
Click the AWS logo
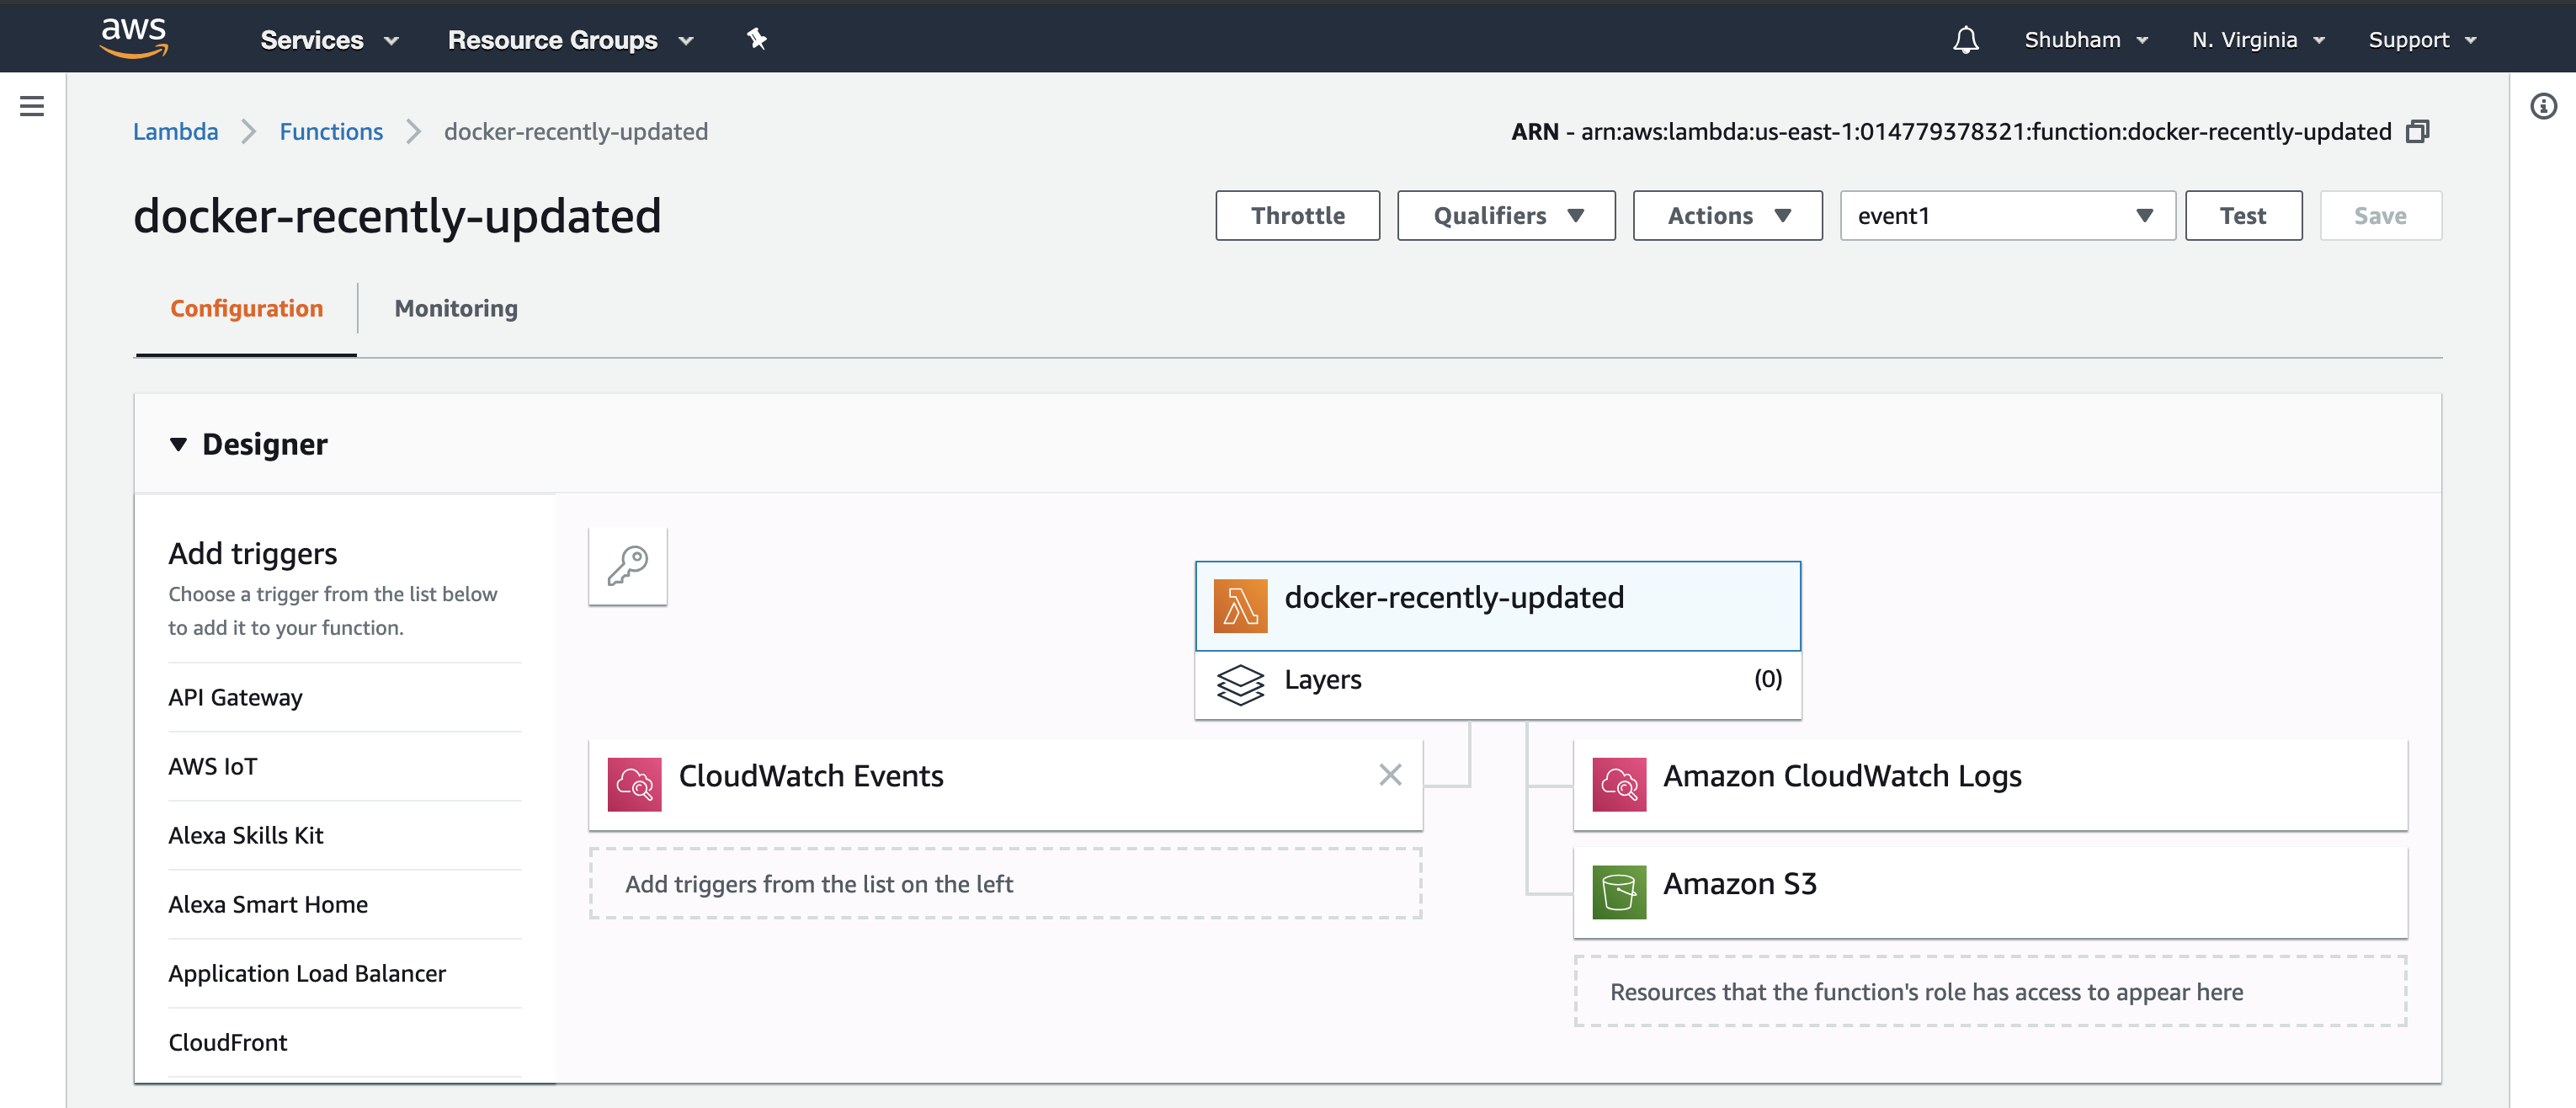tap(134, 38)
